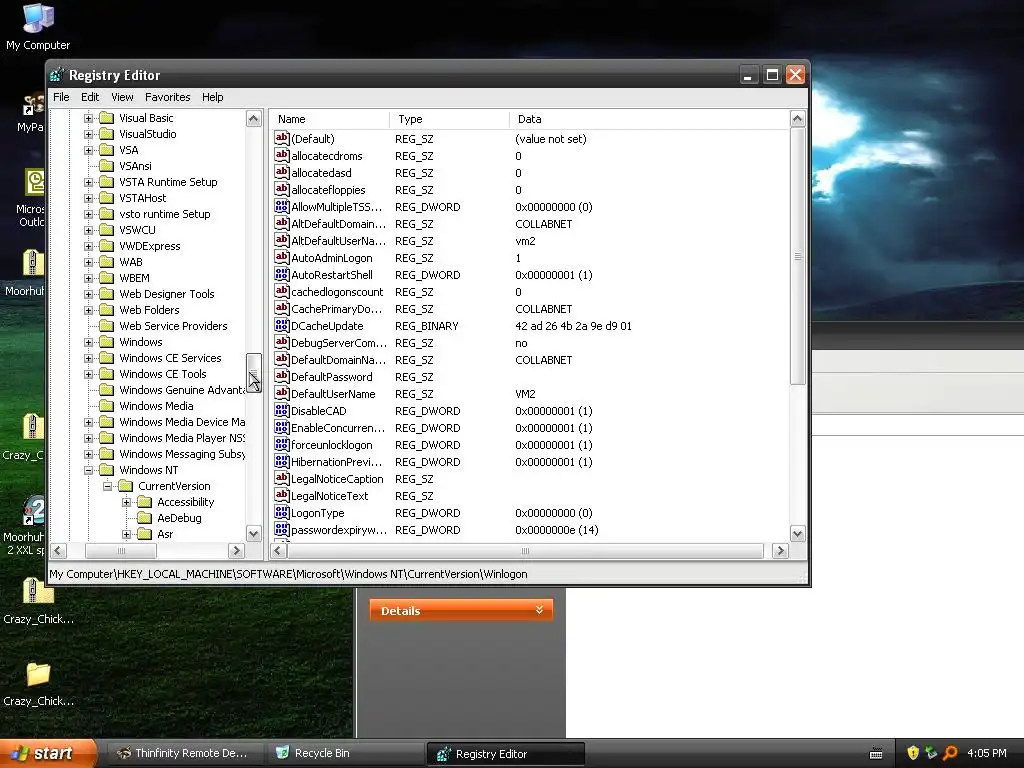
Task: Collapse the Windows NT tree node
Action: (x=88, y=470)
